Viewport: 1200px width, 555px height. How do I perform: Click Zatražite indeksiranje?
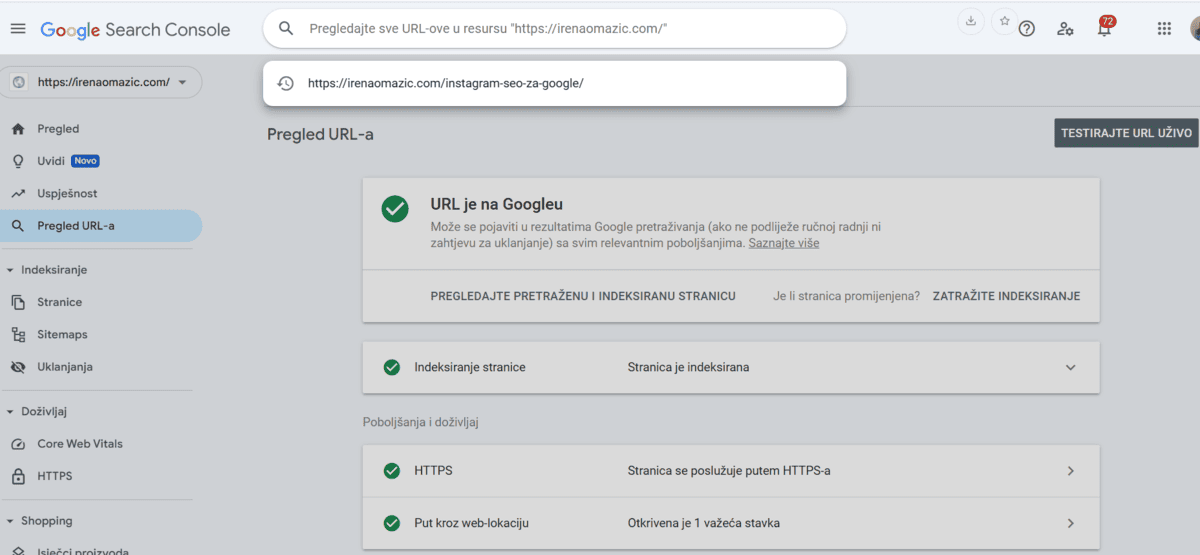[x=1006, y=296]
